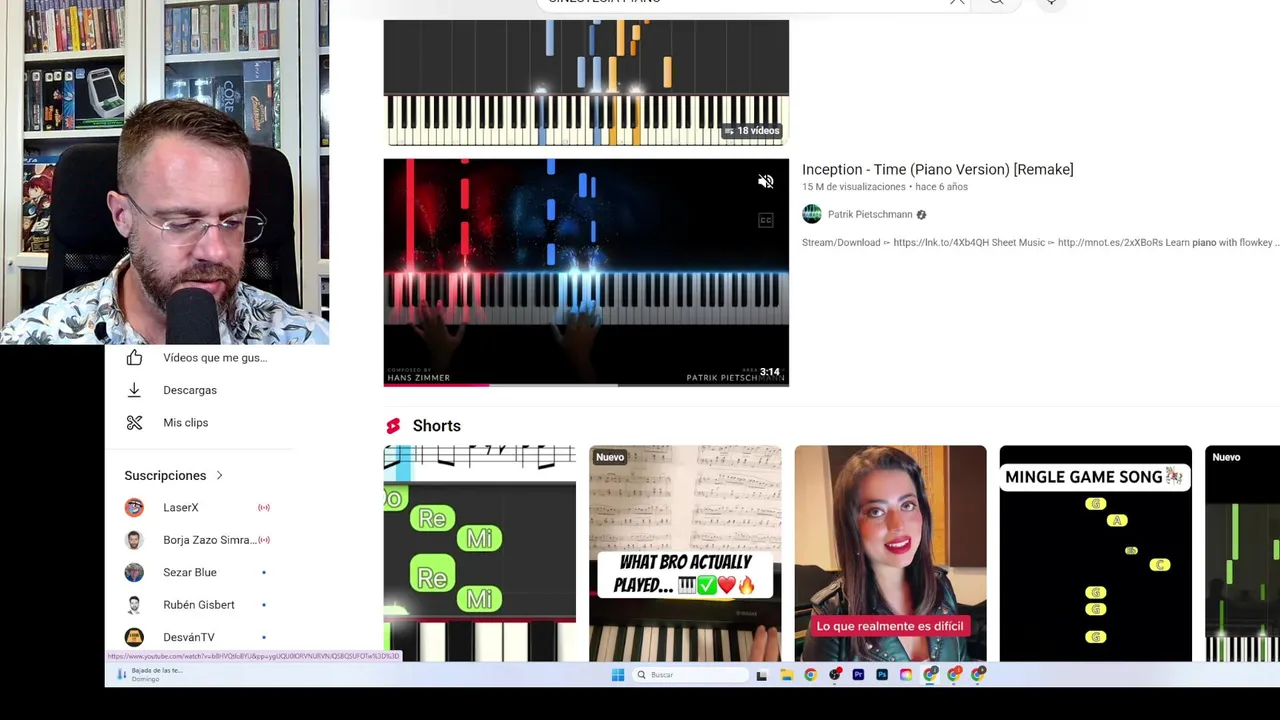The width and height of the screenshot is (1280, 720).
Task: Select DesvánTV subscription name
Action: coord(189,637)
